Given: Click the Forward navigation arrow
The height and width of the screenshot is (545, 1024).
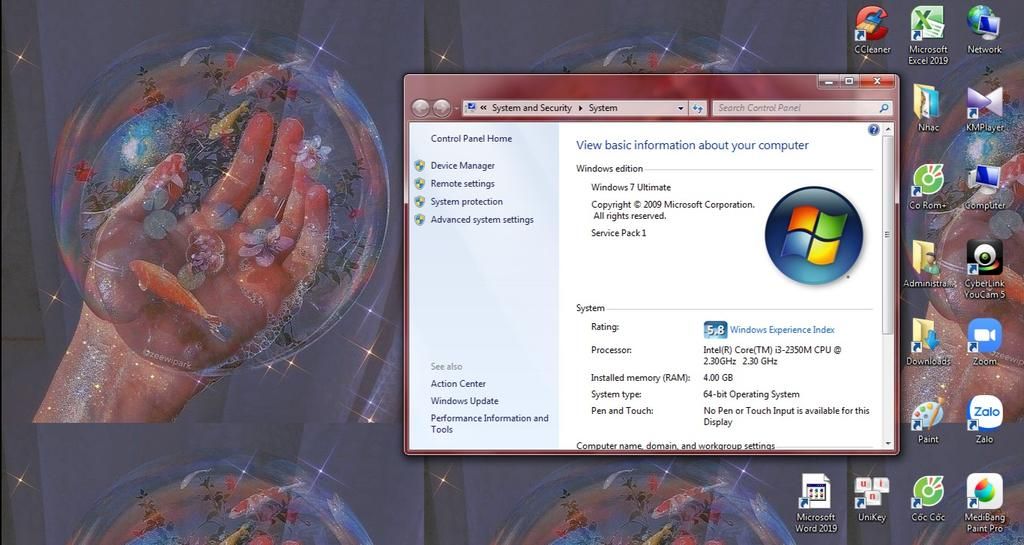Looking at the screenshot, I should point(442,108).
